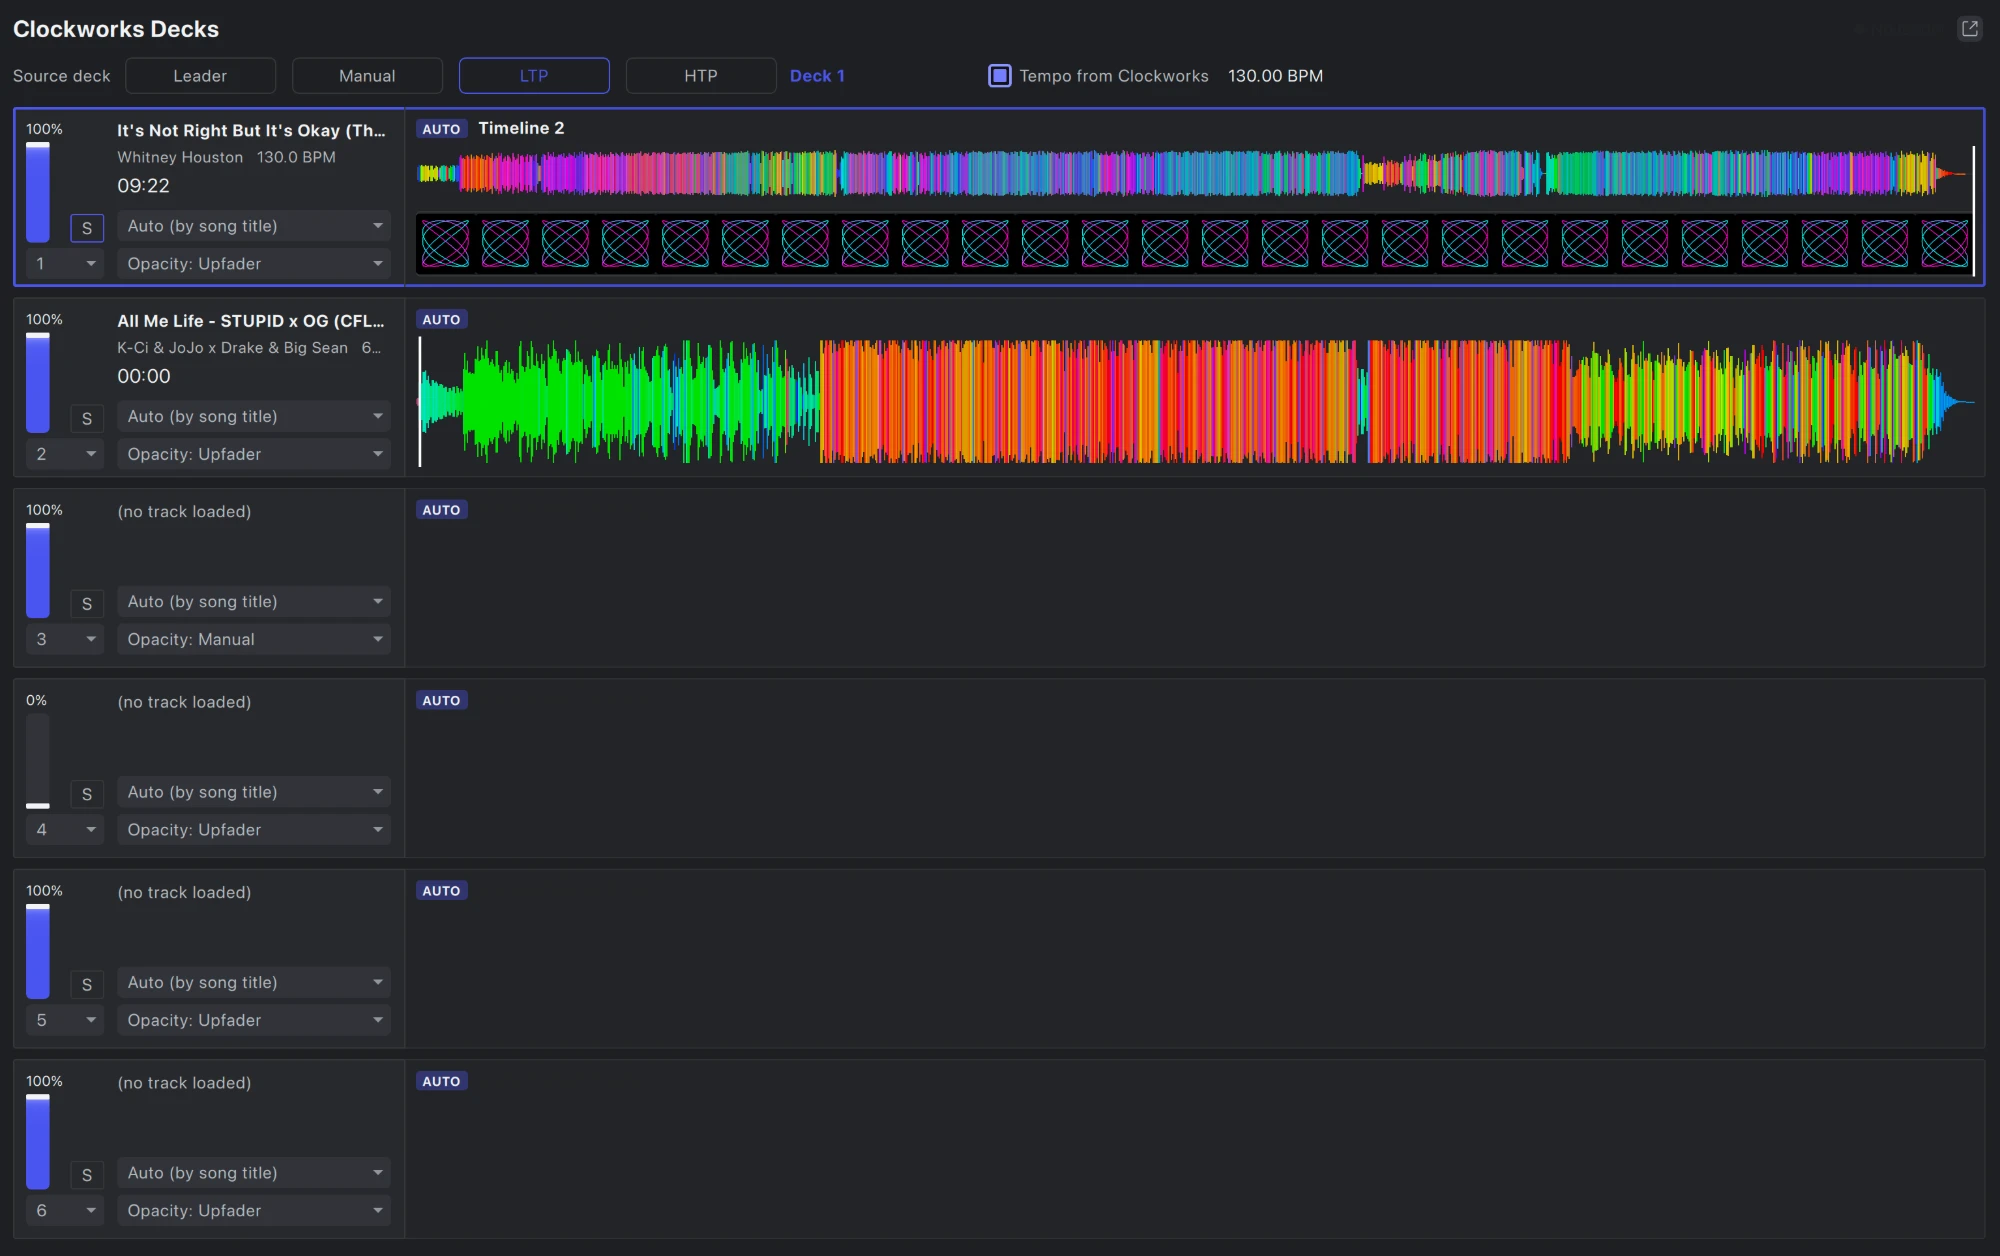Open deck 1 Auto (by song title) dropdown

254,226
